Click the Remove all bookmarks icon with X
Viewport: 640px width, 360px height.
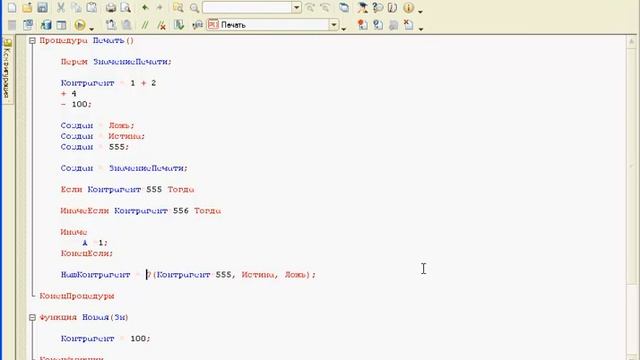point(408,25)
